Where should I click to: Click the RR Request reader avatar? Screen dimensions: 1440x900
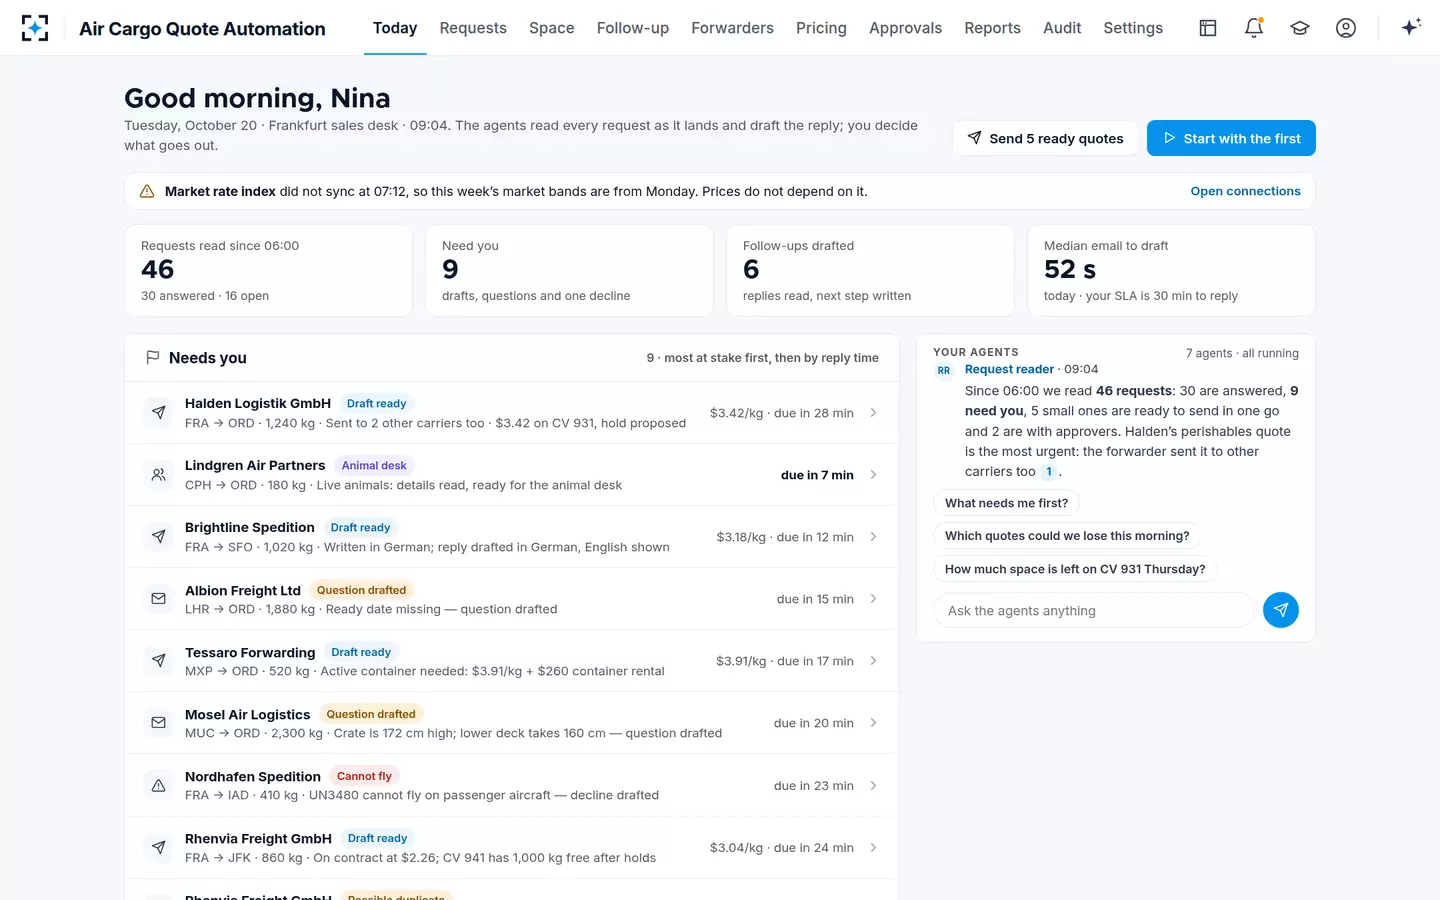click(x=944, y=371)
